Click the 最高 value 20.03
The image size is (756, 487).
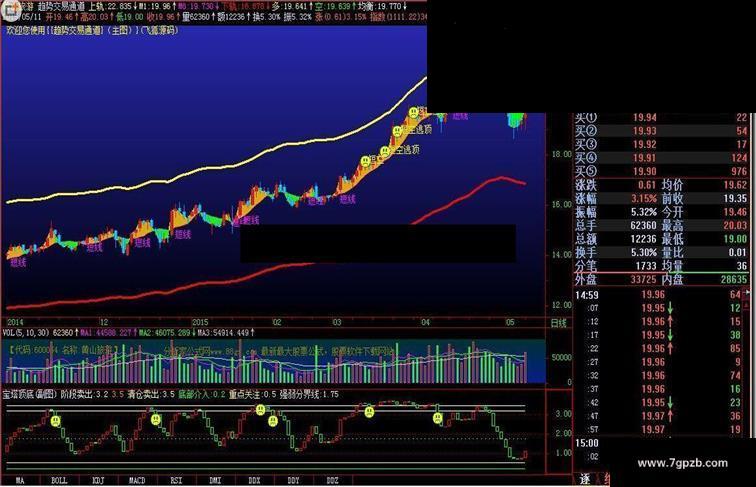735,226
